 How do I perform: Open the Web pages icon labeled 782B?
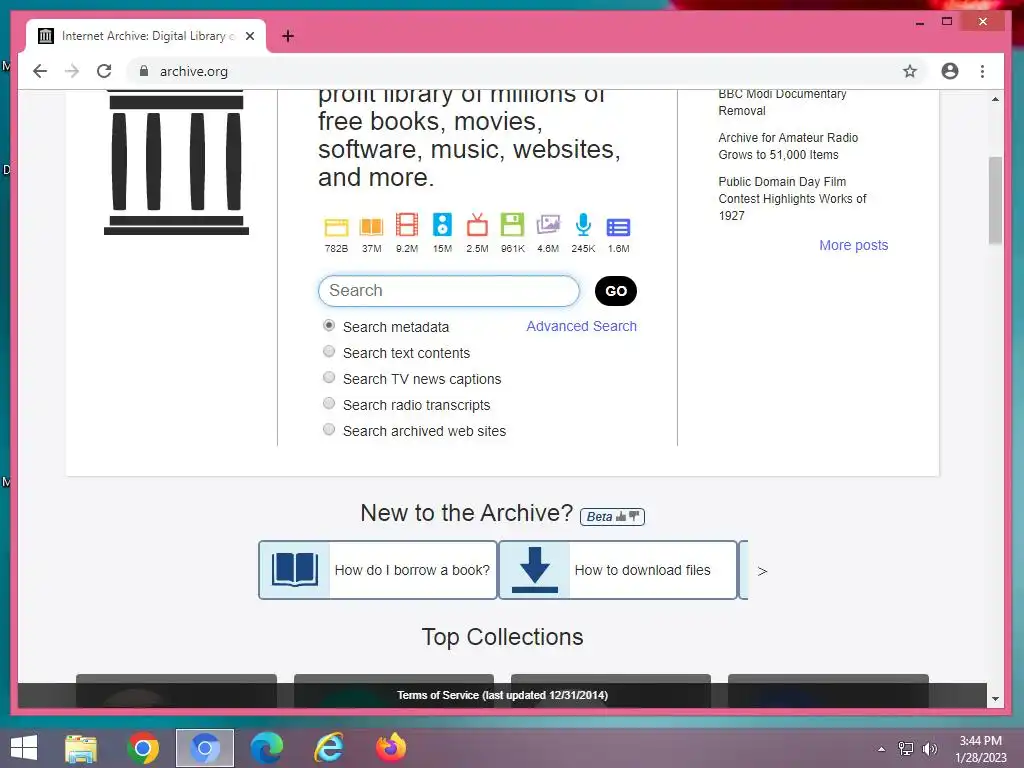click(x=336, y=227)
